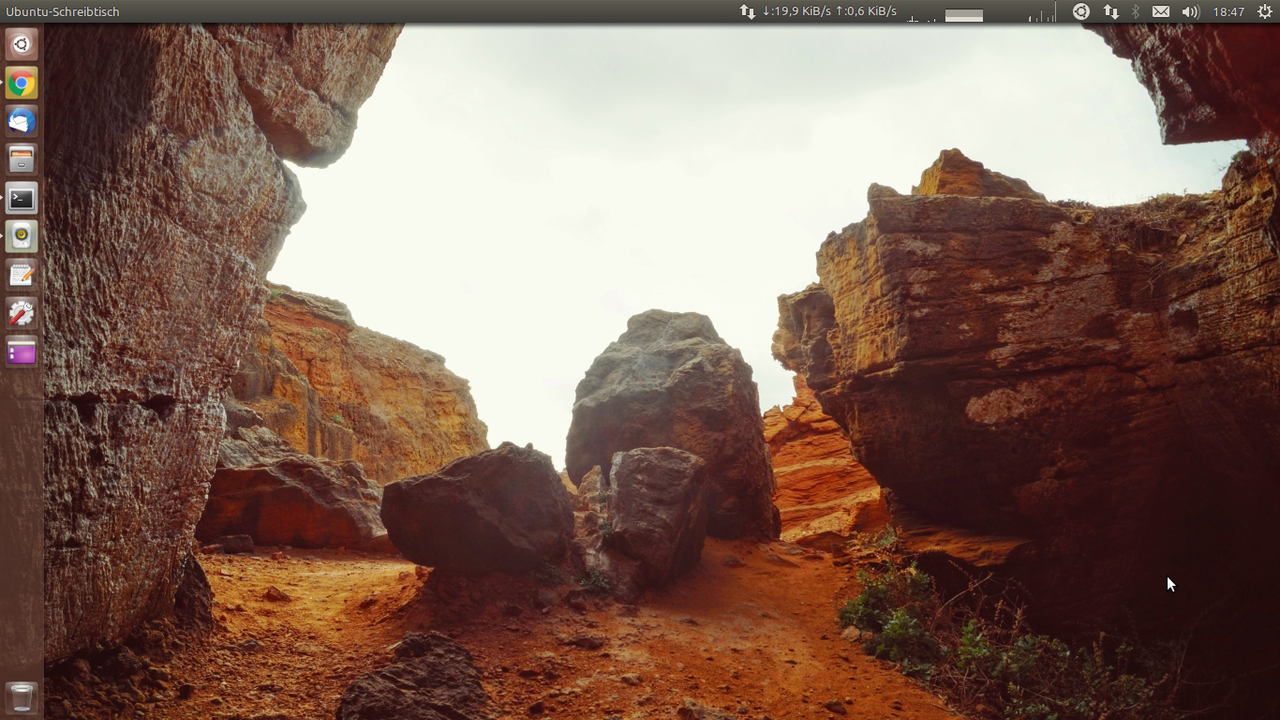Open Thunderbird mail from the launcher

tap(21, 121)
